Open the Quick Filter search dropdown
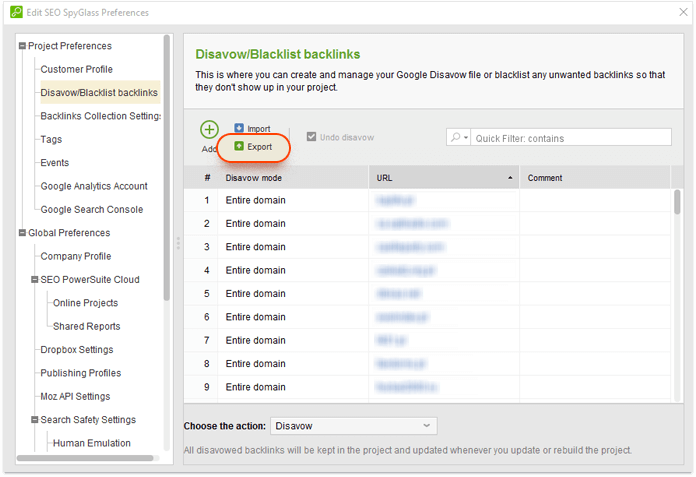 [459, 138]
